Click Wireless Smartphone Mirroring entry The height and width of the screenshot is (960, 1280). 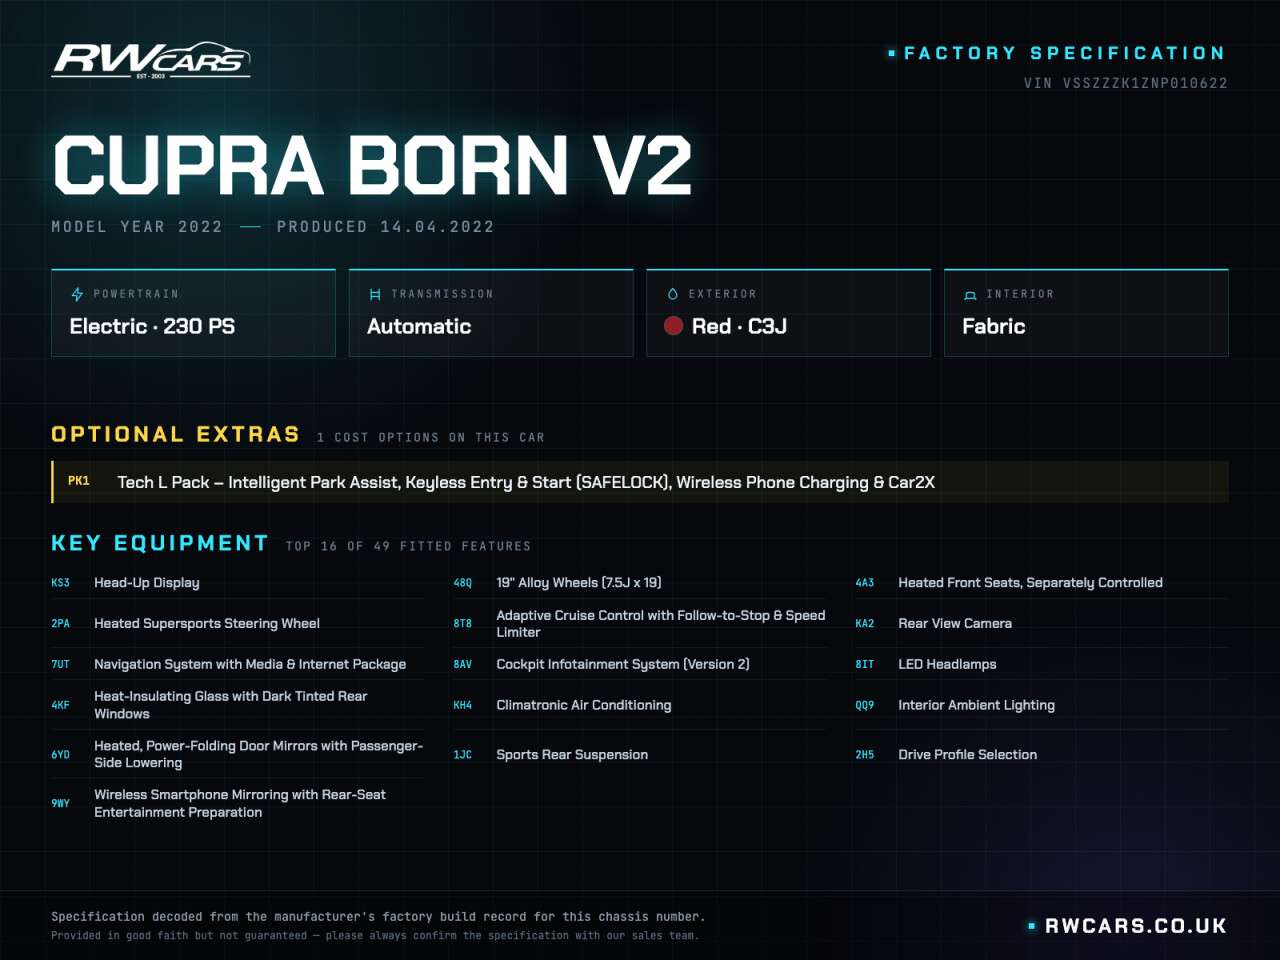[x=240, y=803]
